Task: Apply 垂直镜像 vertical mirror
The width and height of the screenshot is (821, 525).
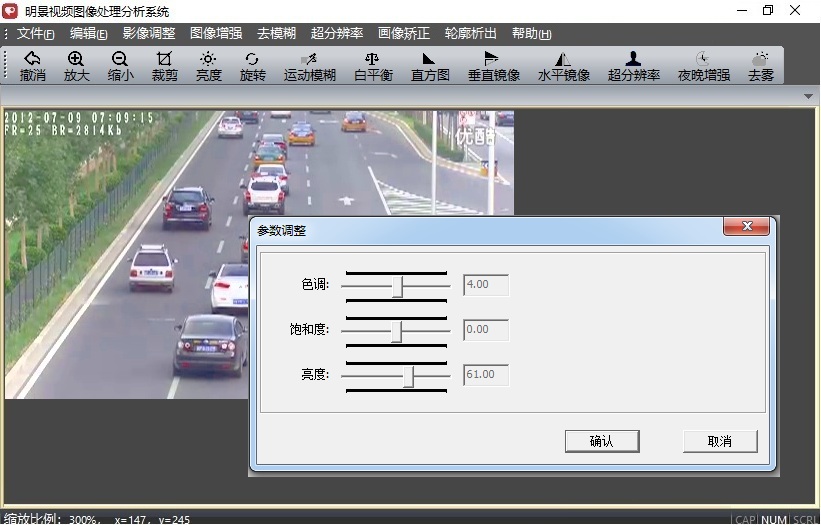Action: 493,66
